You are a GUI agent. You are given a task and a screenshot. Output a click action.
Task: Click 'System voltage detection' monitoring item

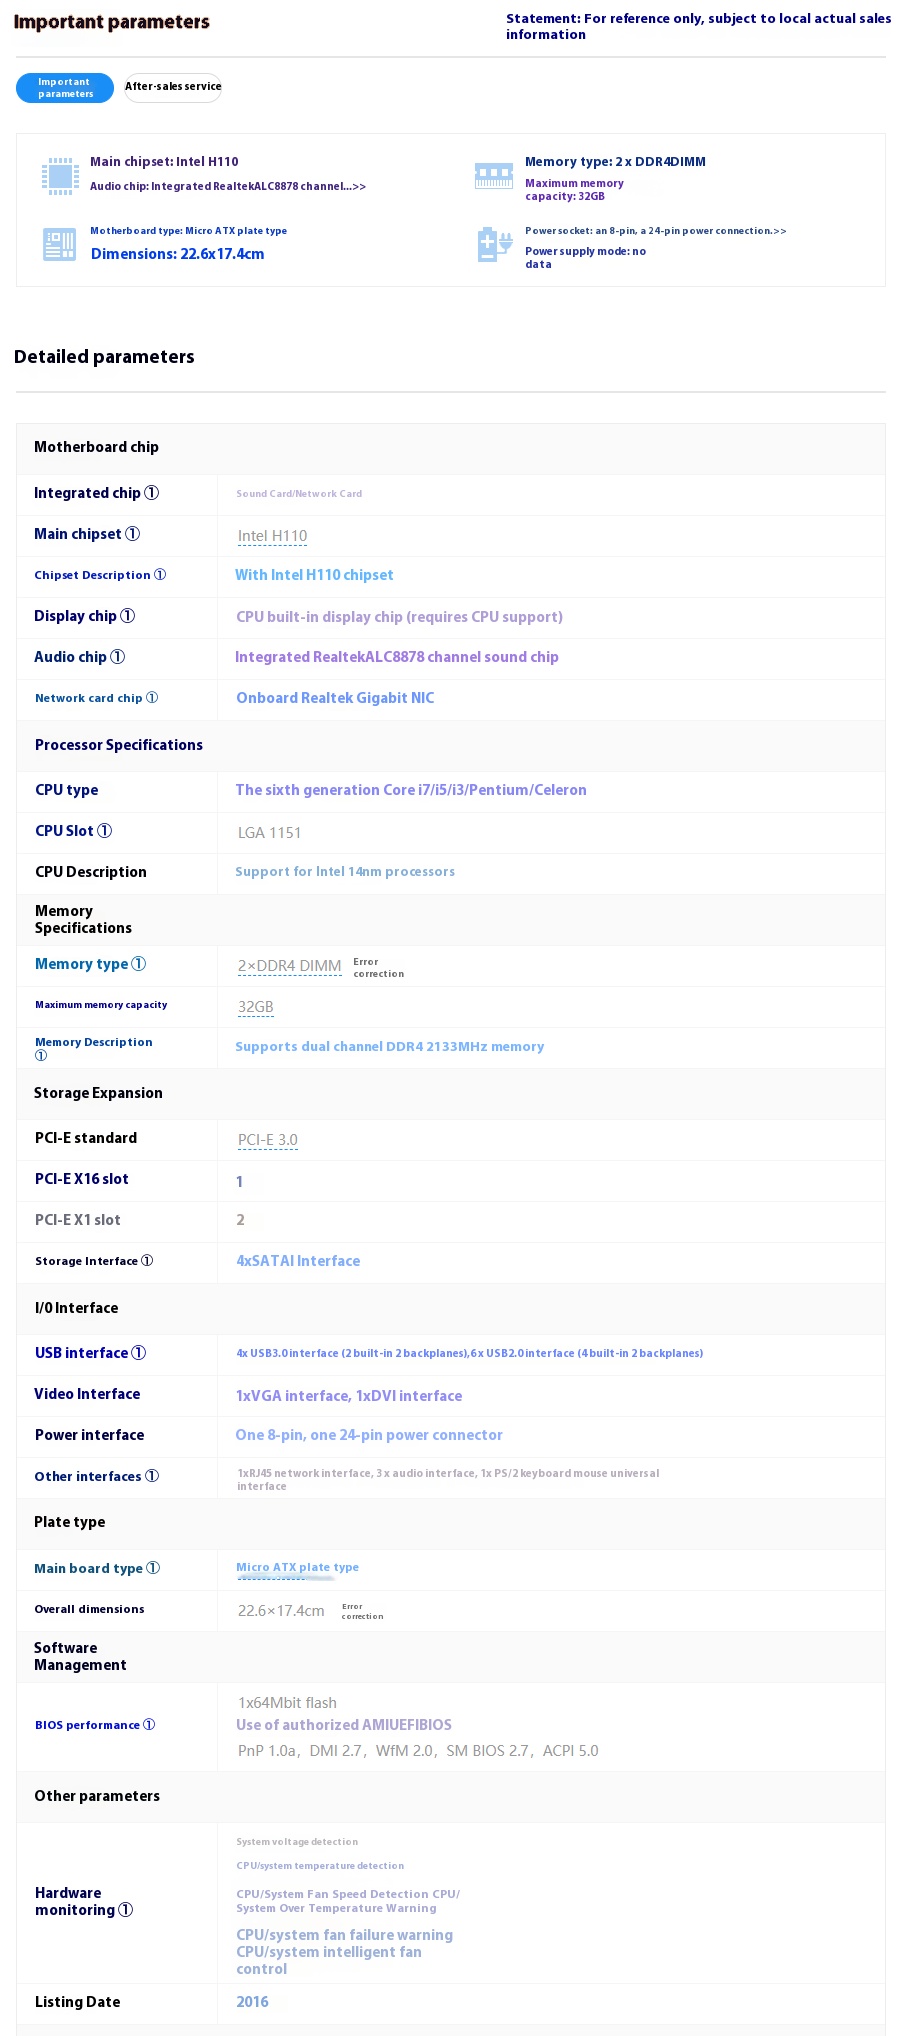[x=297, y=1842]
